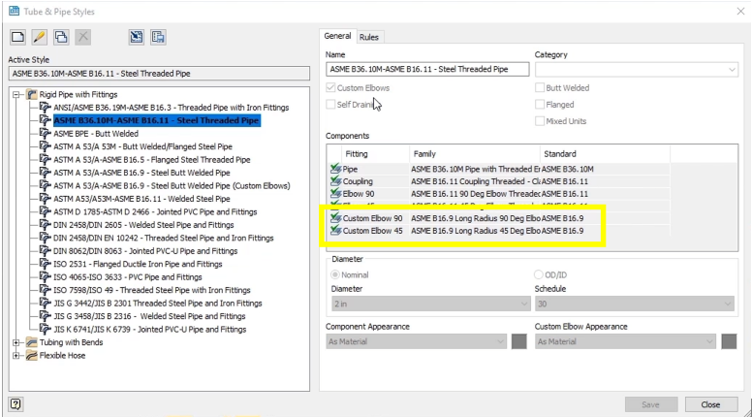Image resolution: width=754 pixels, height=417 pixels.
Task: Click the Export styles toolbar icon
Action: [x=158, y=37]
